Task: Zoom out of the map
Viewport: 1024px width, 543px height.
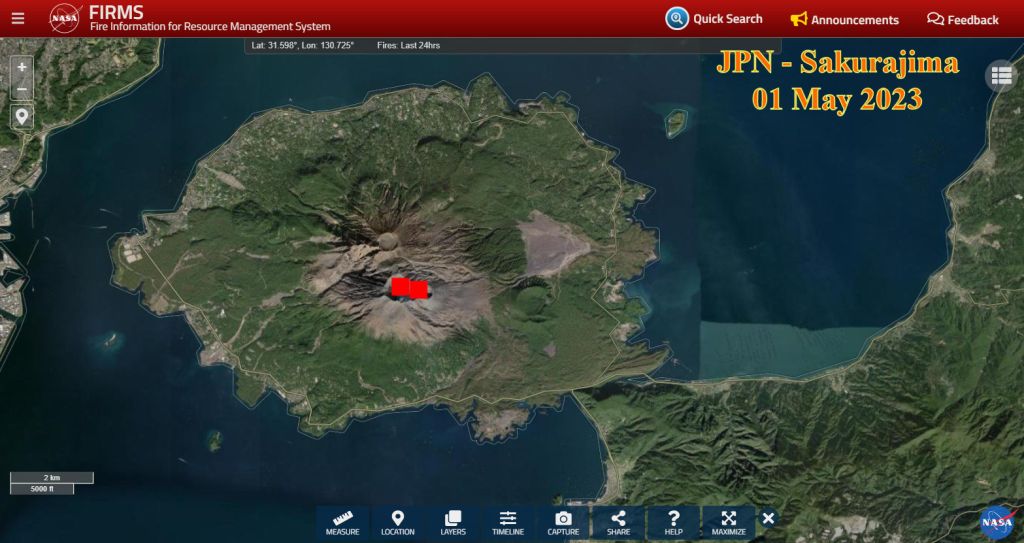Action: tap(22, 89)
